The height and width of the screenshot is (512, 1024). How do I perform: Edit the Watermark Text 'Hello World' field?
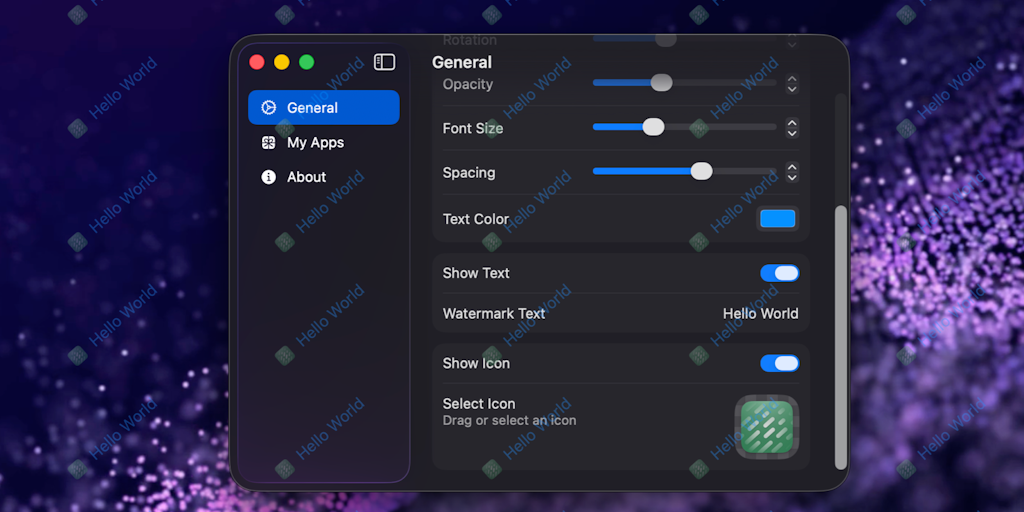tap(760, 314)
